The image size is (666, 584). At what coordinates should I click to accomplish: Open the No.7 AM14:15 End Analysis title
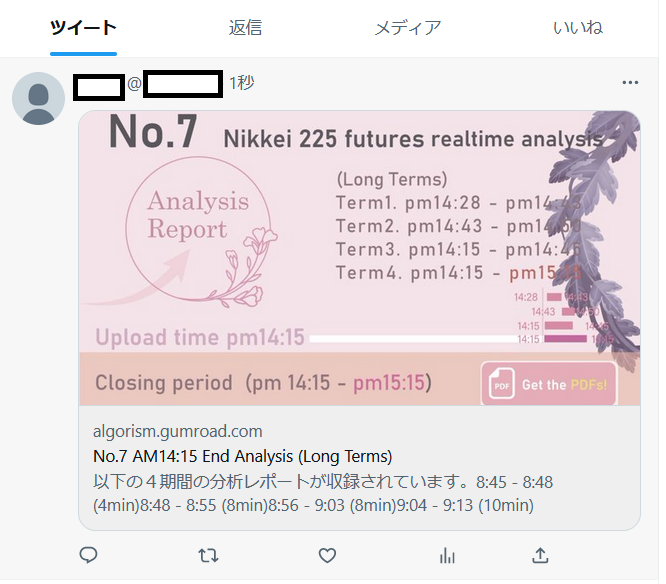[243, 456]
